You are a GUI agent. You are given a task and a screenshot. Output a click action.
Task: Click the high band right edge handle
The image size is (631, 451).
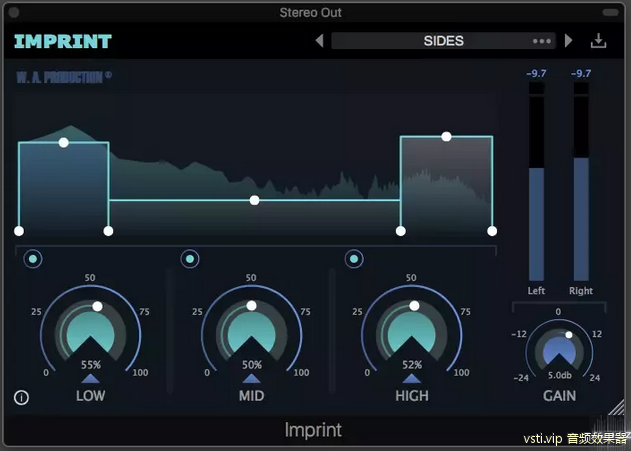[492, 231]
